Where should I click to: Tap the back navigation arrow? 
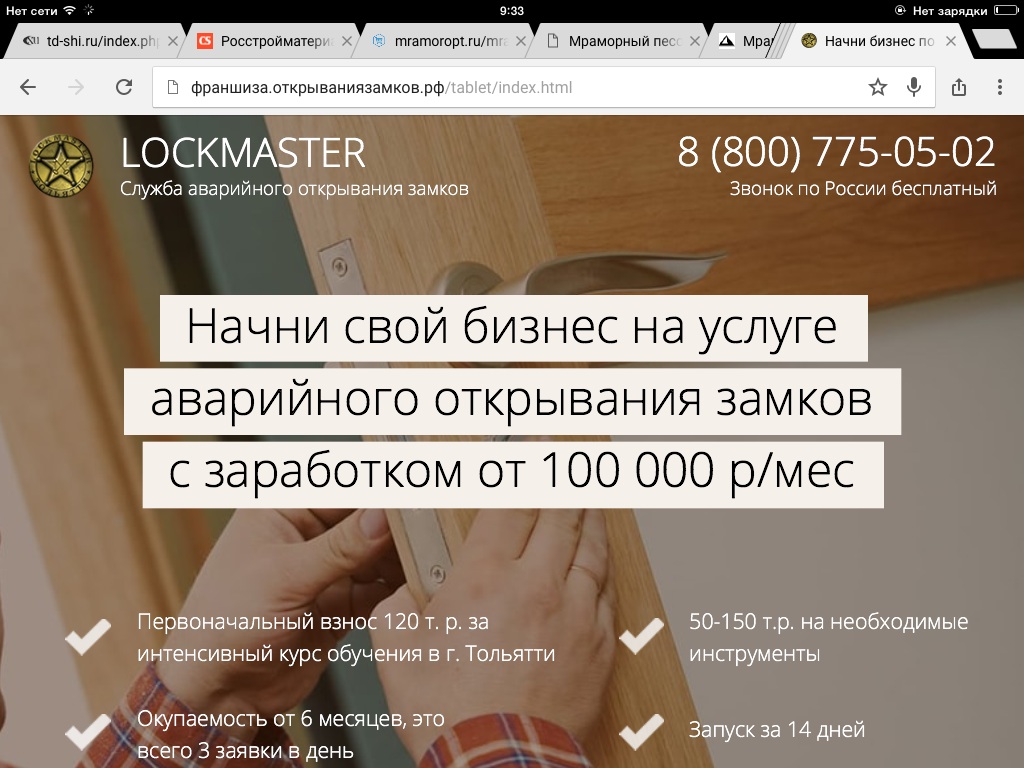coord(28,87)
